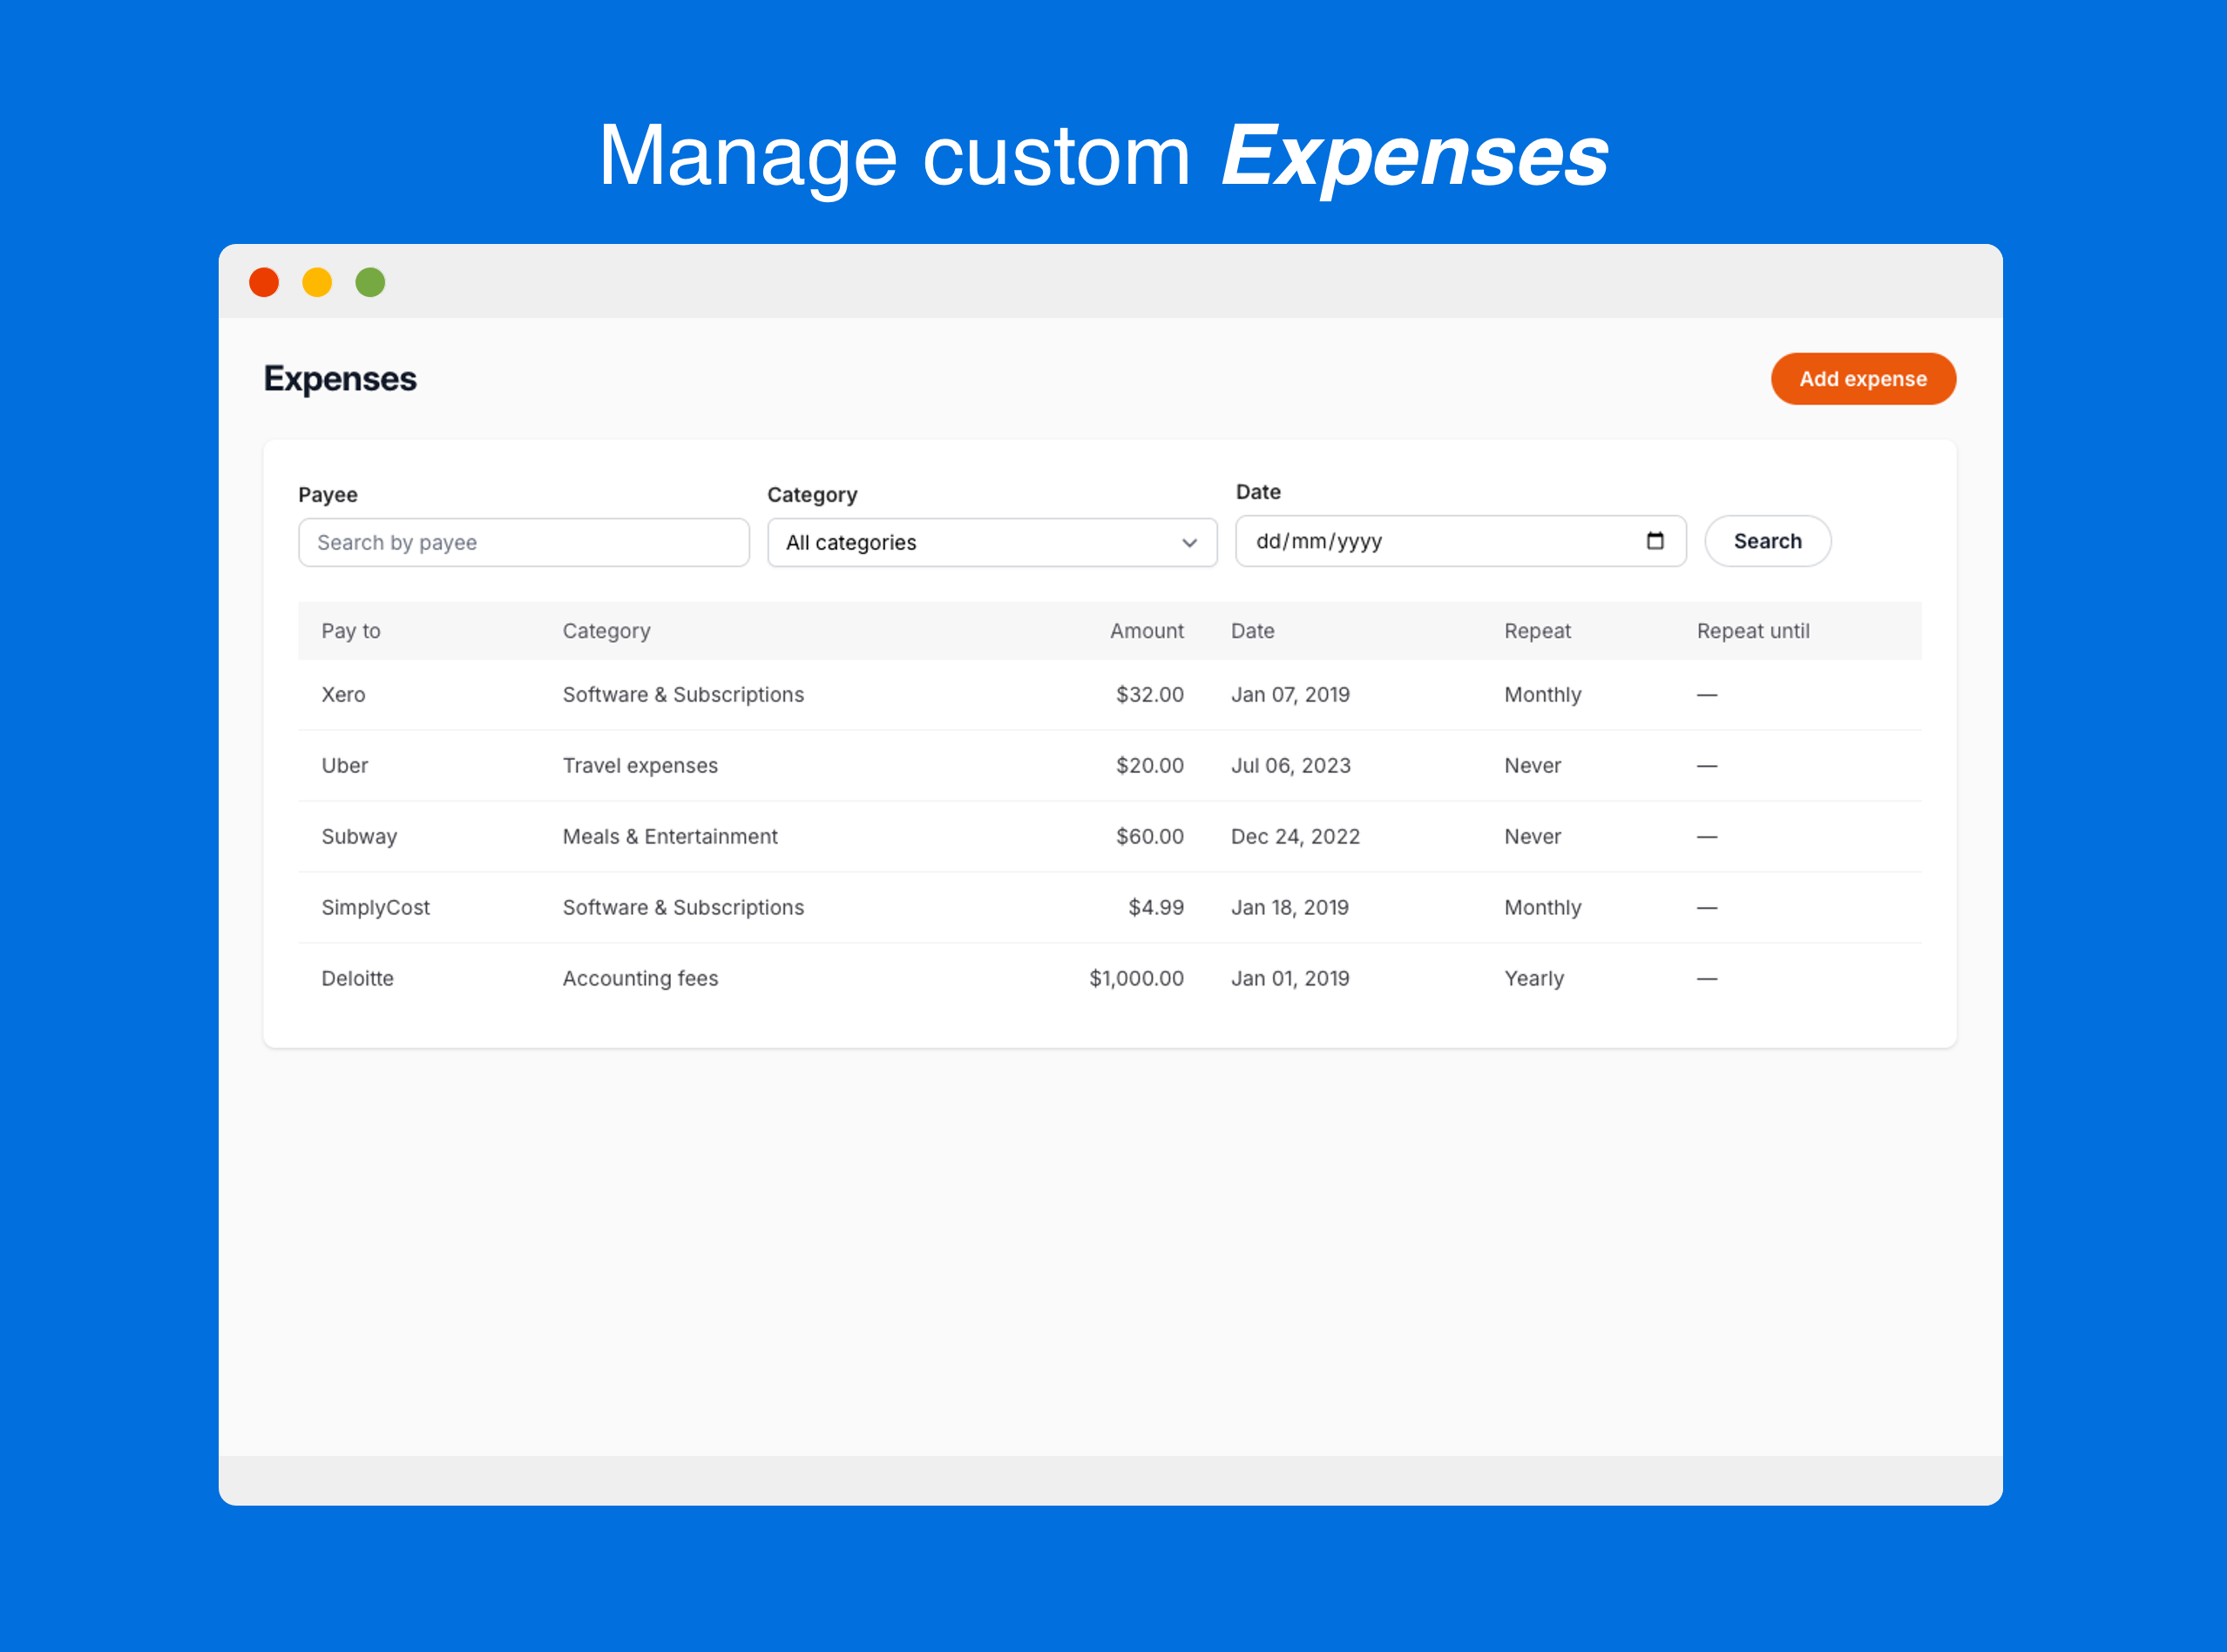Open the All categories dropdown
This screenshot has width=2227, height=1652.
click(992, 543)
